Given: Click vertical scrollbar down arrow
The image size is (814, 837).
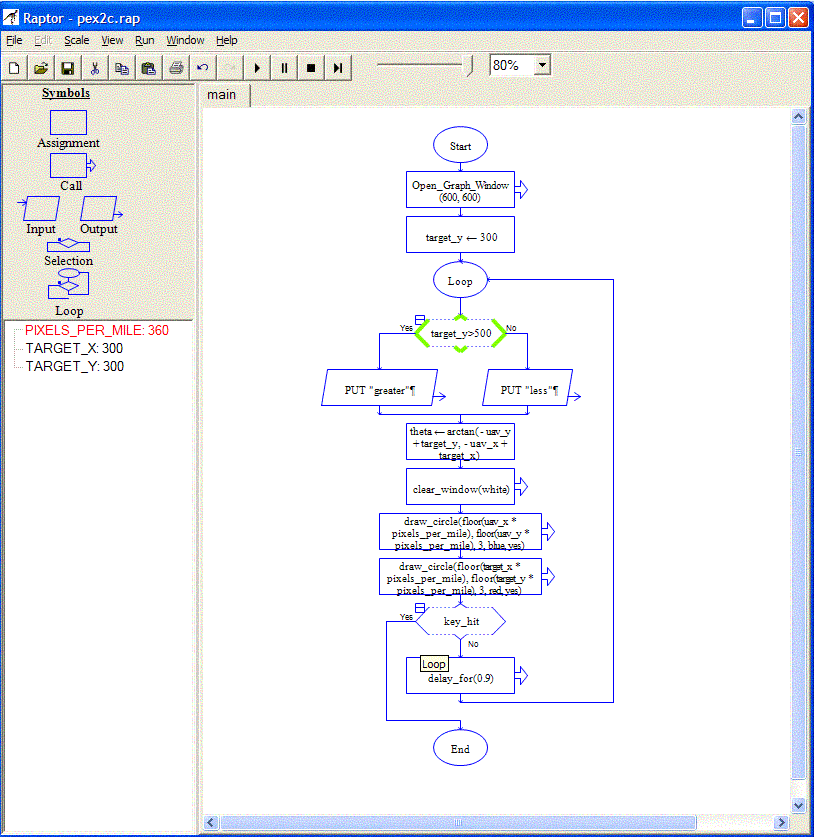Looking at the screenshot, I should coord(799,805).
